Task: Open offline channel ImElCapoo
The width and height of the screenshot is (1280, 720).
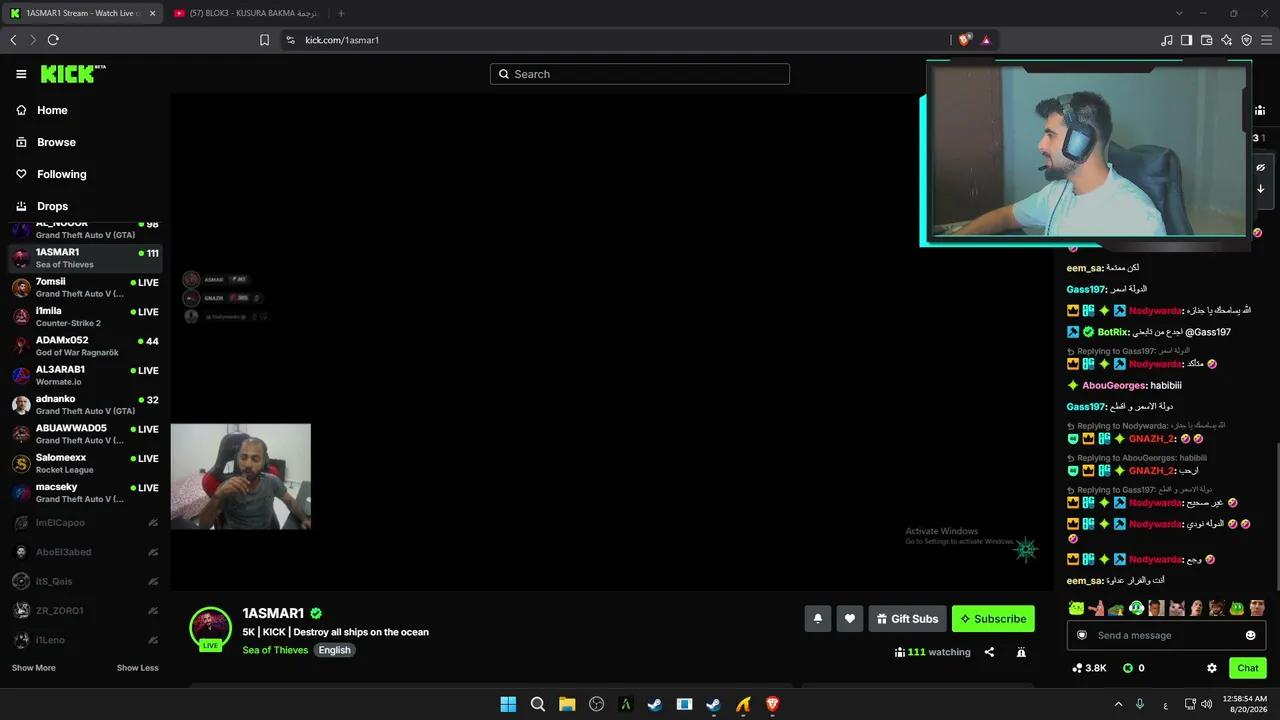Action: click(85, 523)
